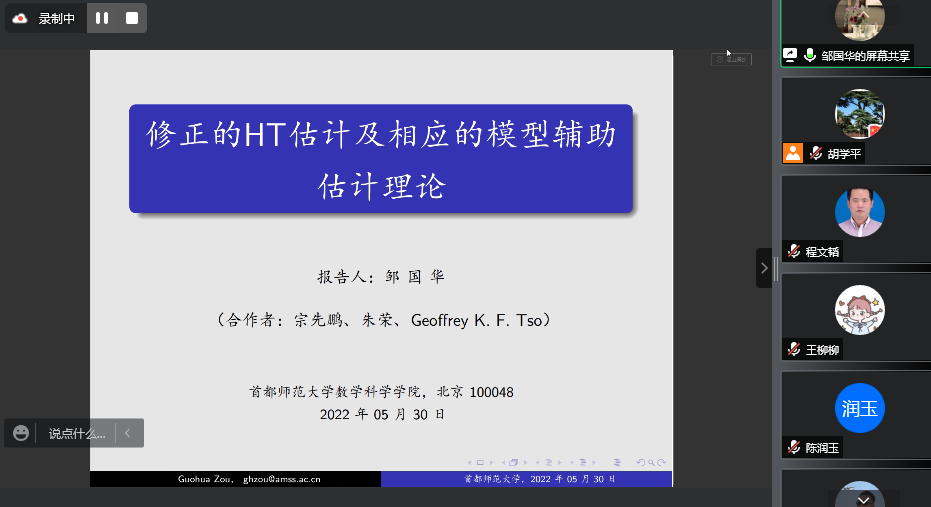
Task: Toggle 胡学平's muted microphone
Action: pos(815,154)
